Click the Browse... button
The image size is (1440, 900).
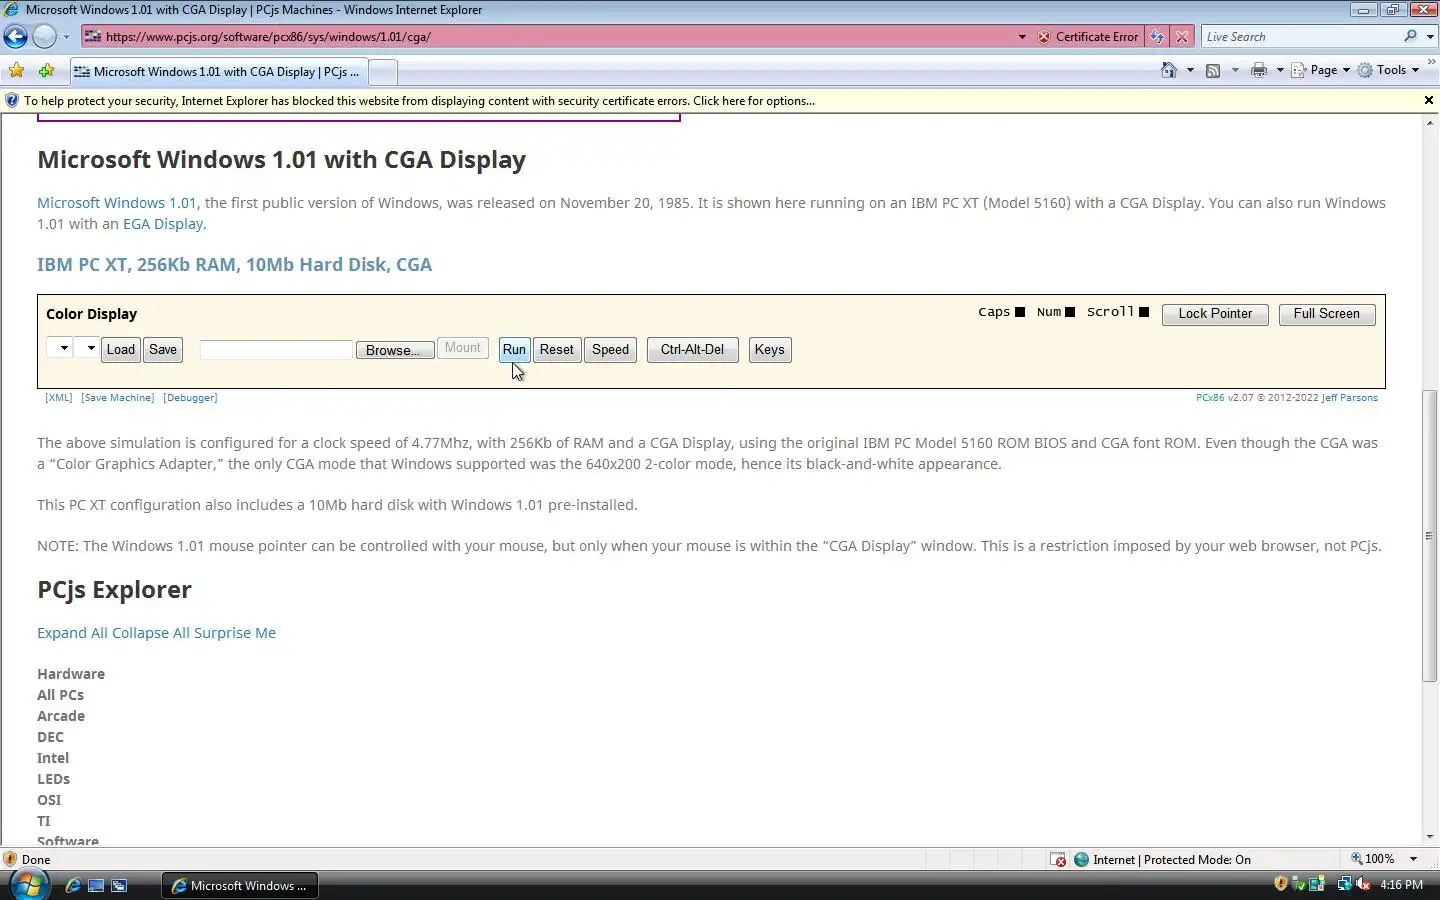(394, 350)
